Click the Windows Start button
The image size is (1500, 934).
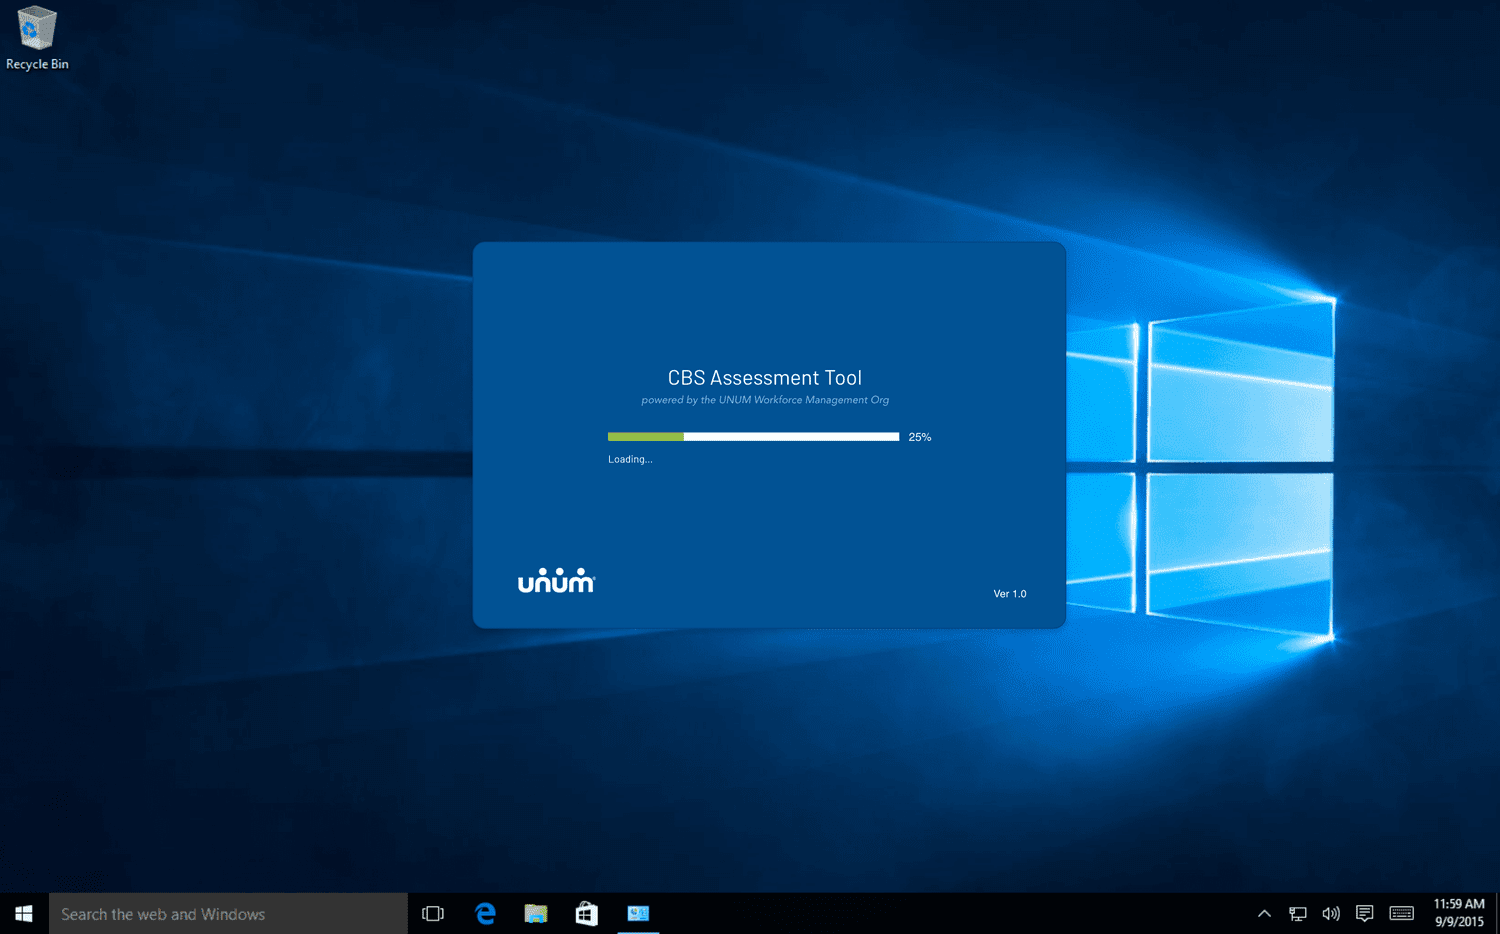coord(24,913)
